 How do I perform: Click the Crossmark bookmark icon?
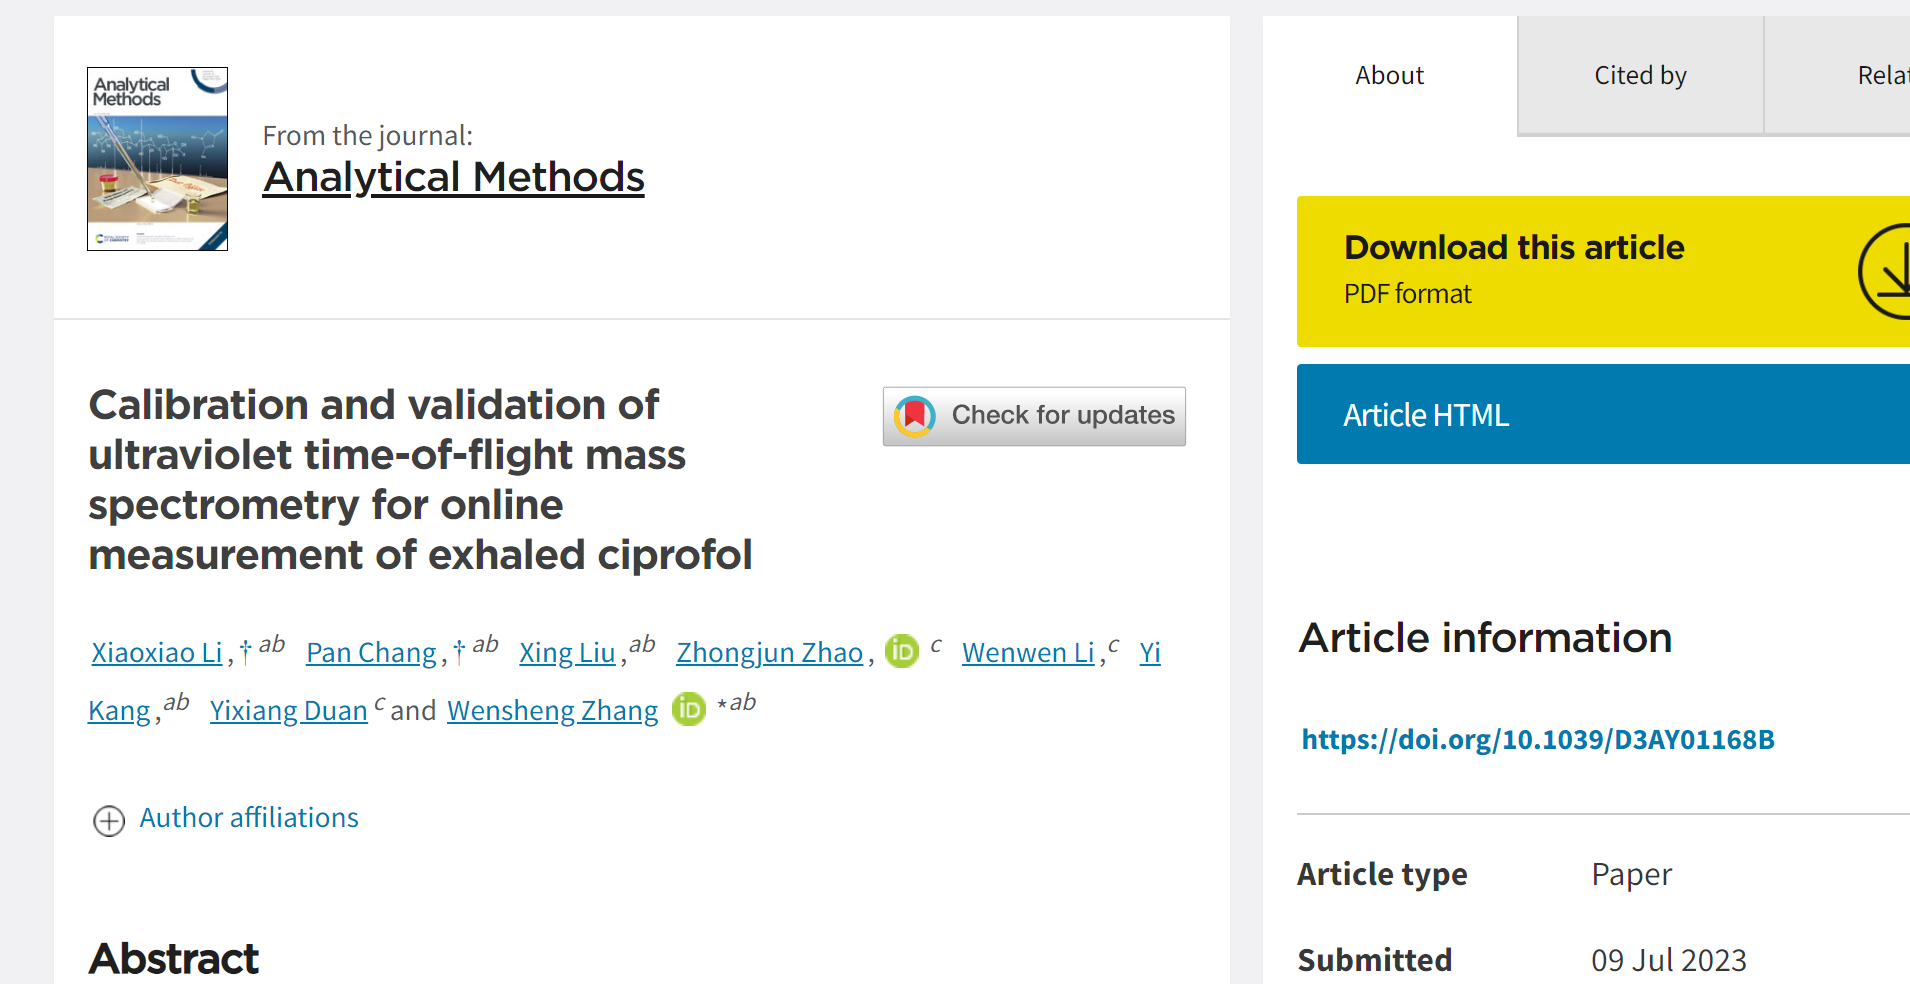click(x=914, y=416)
